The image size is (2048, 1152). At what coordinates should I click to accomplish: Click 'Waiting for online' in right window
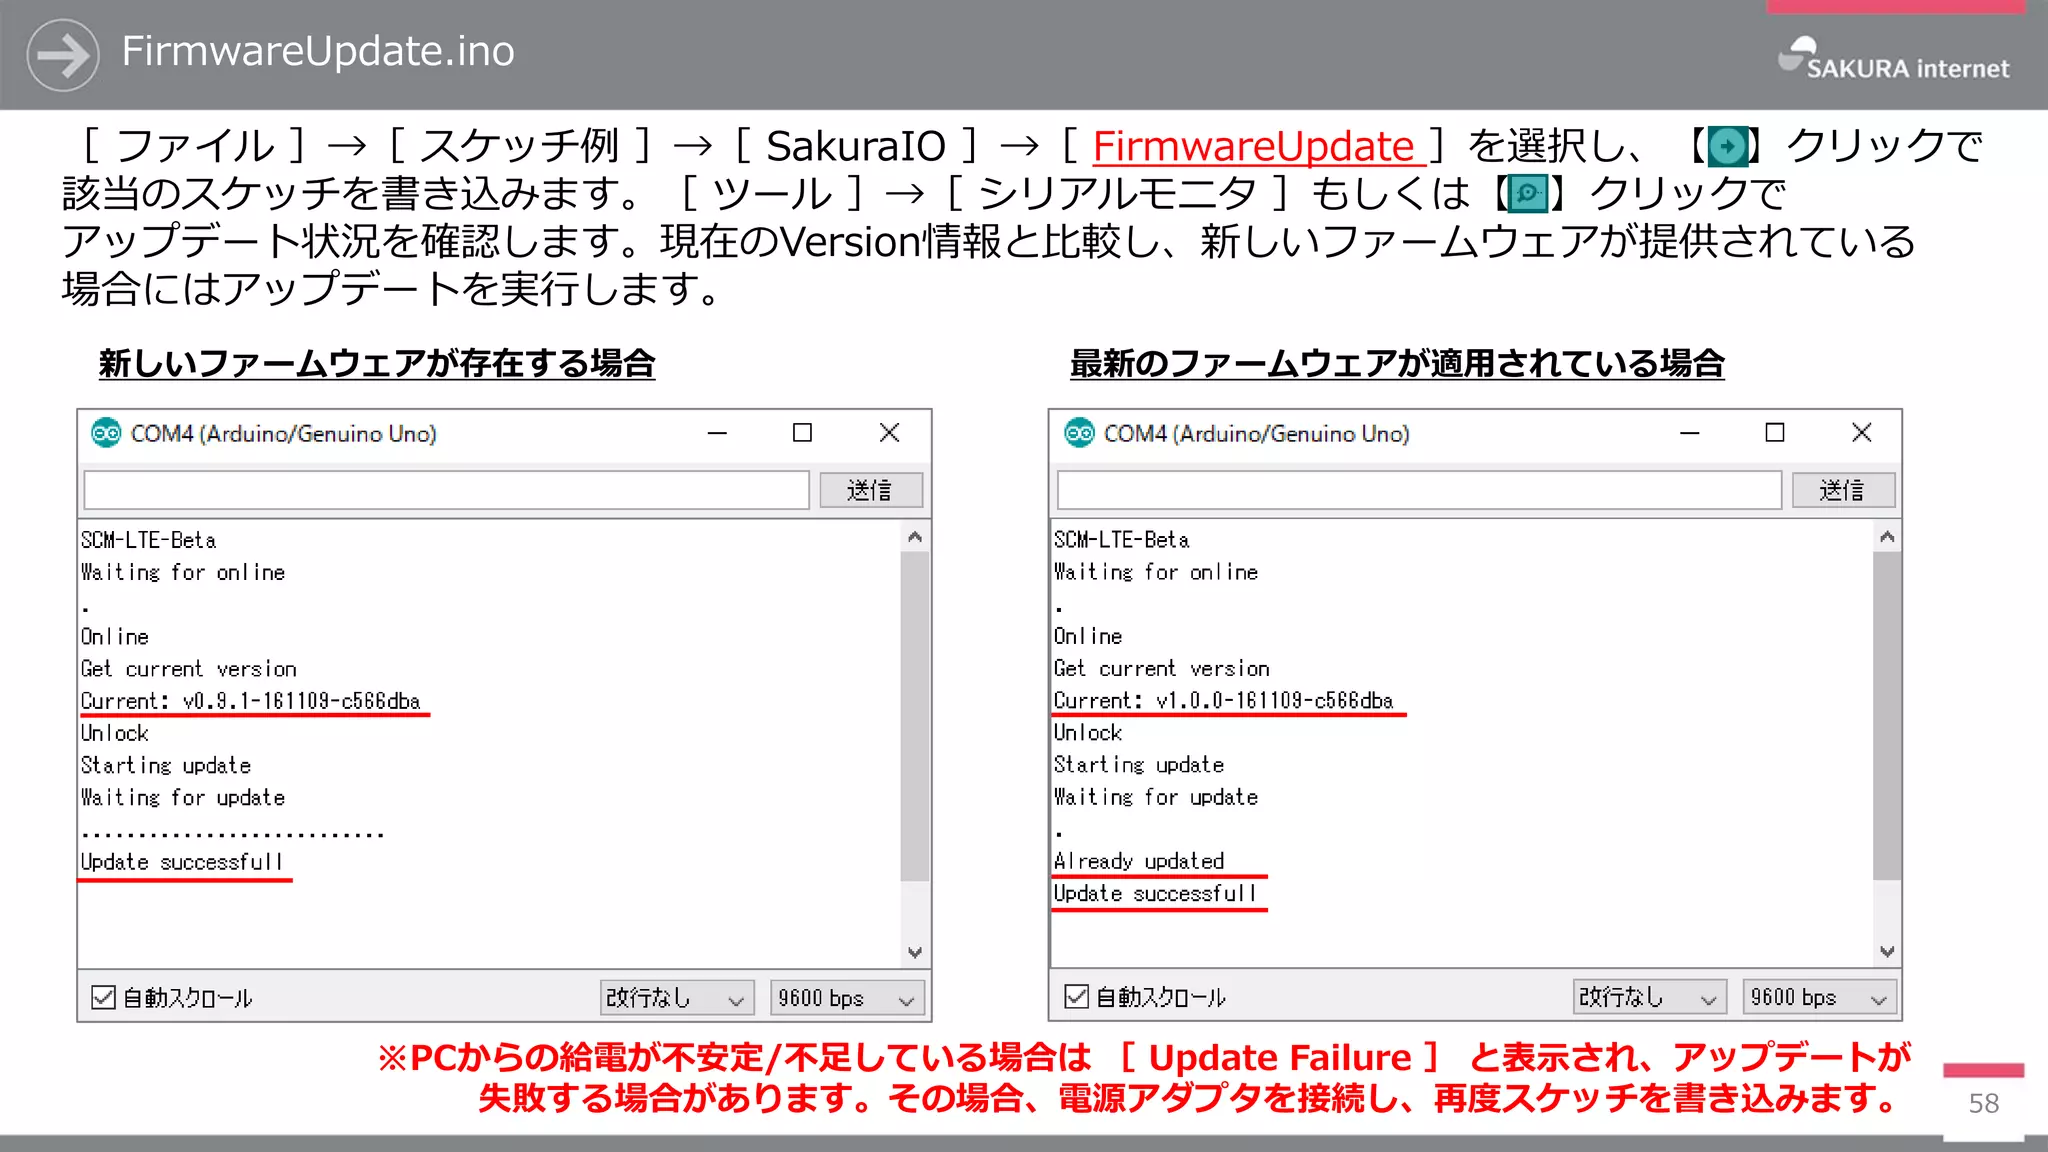pyautogui.click(x=1156, y=572)
